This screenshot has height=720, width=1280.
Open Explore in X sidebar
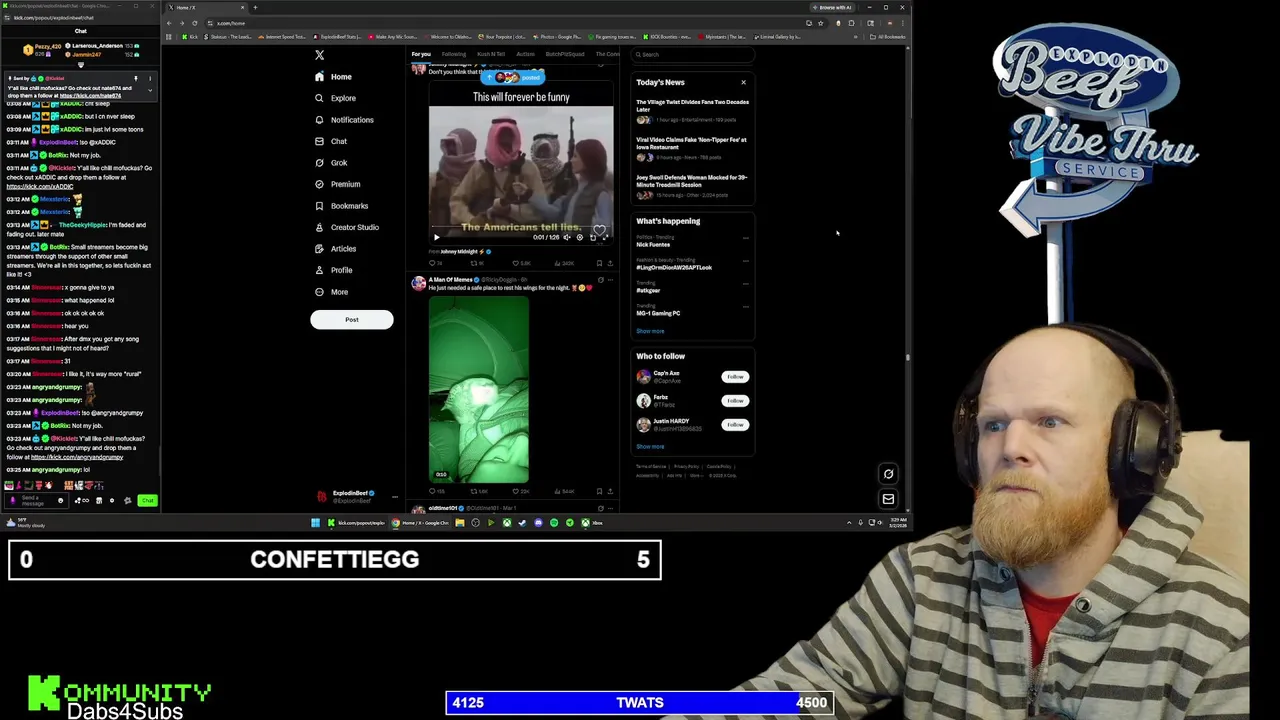(x=335, y=98)
